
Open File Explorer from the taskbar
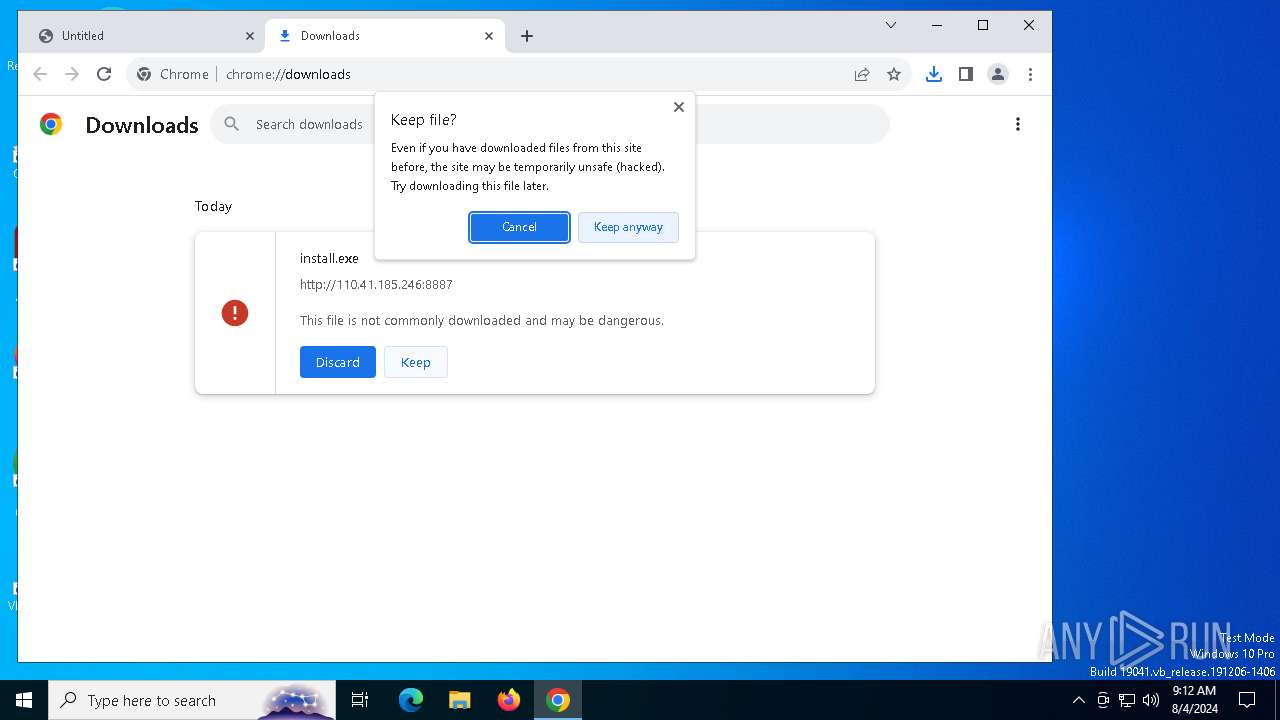pos(460,700)
